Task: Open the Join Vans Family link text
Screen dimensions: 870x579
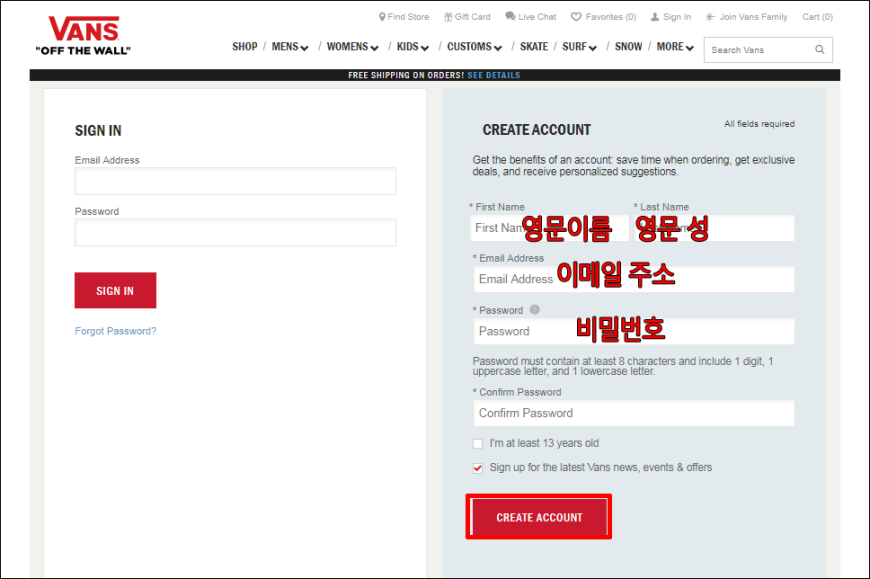Action: point(753,17)
